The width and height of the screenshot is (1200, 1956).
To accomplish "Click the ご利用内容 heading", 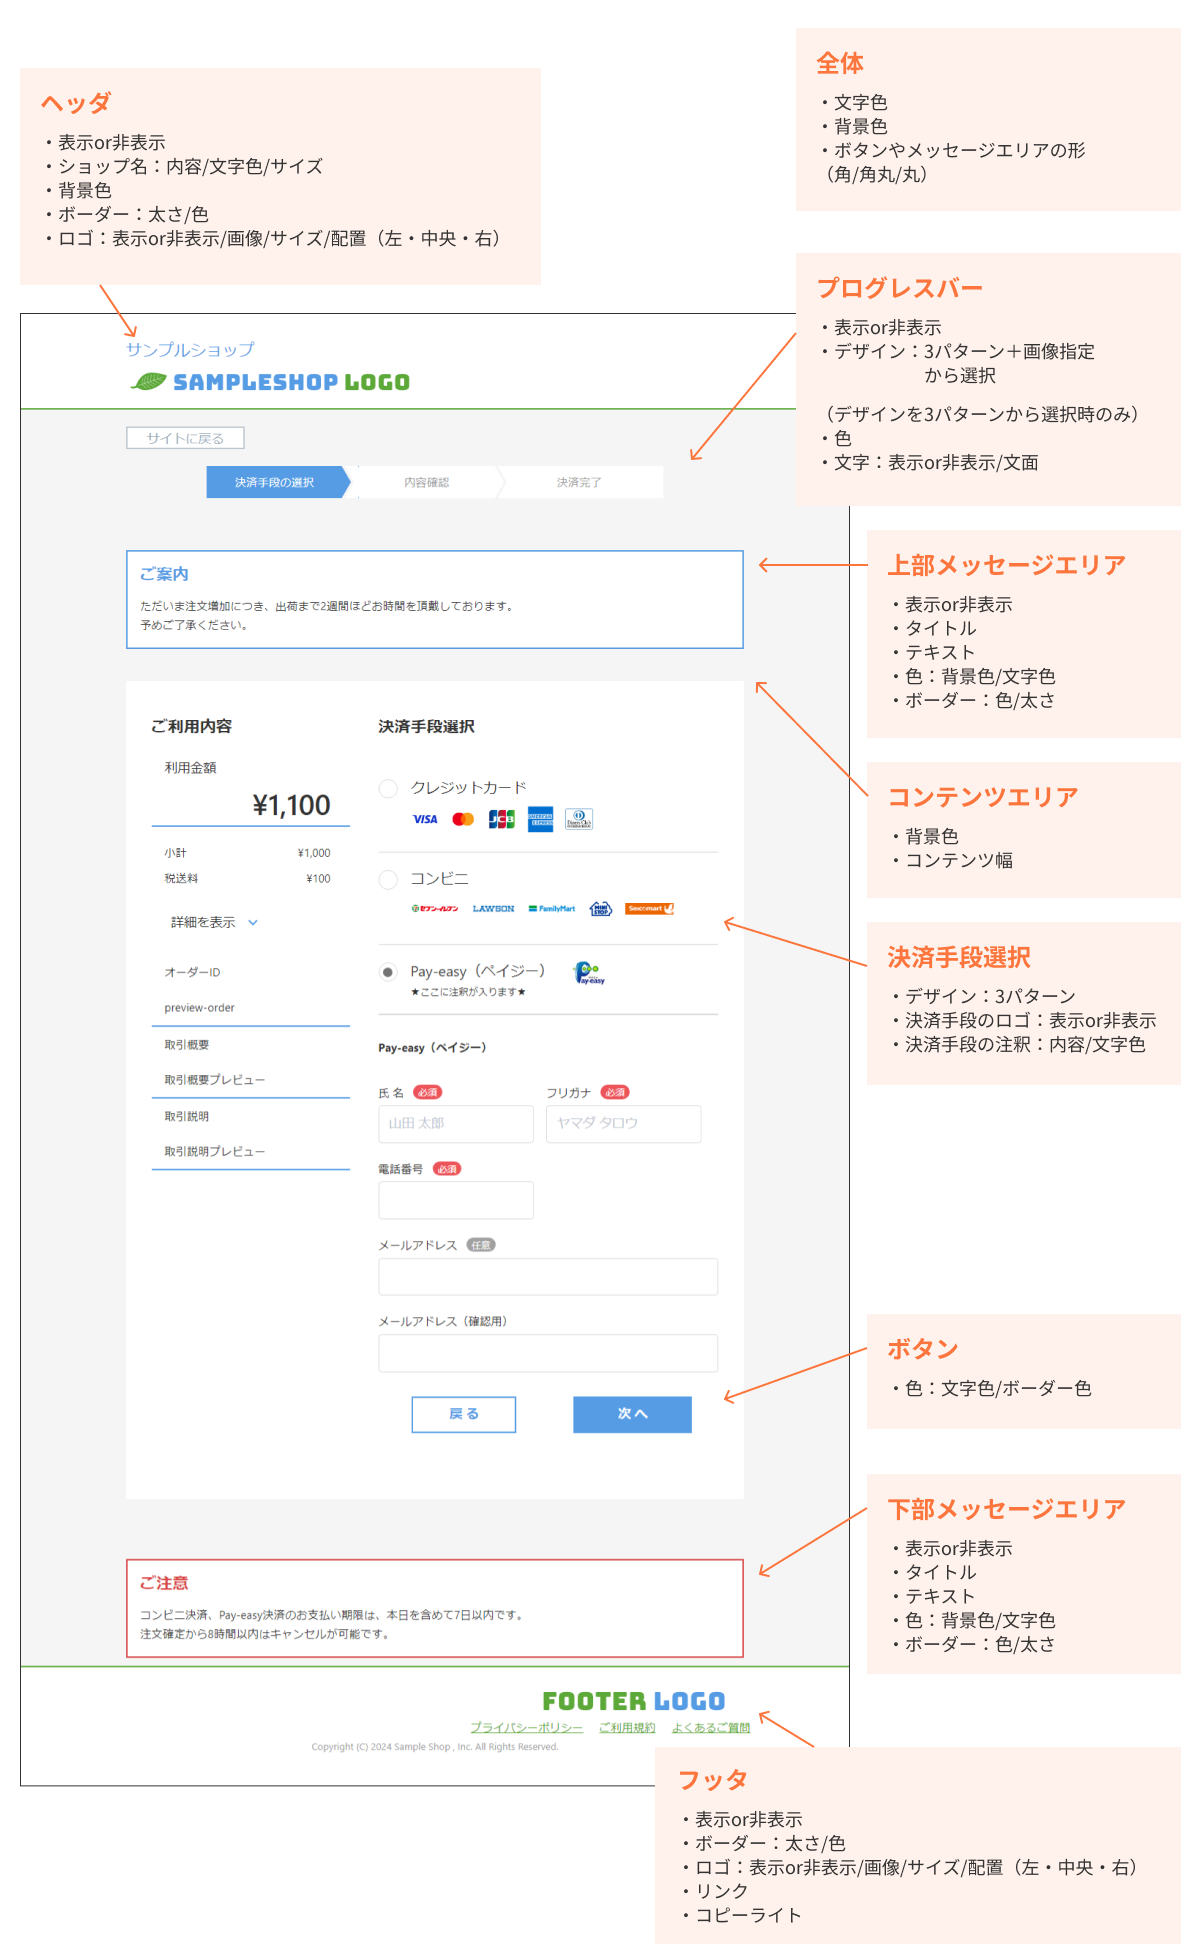I will click(x=191, y=726).
